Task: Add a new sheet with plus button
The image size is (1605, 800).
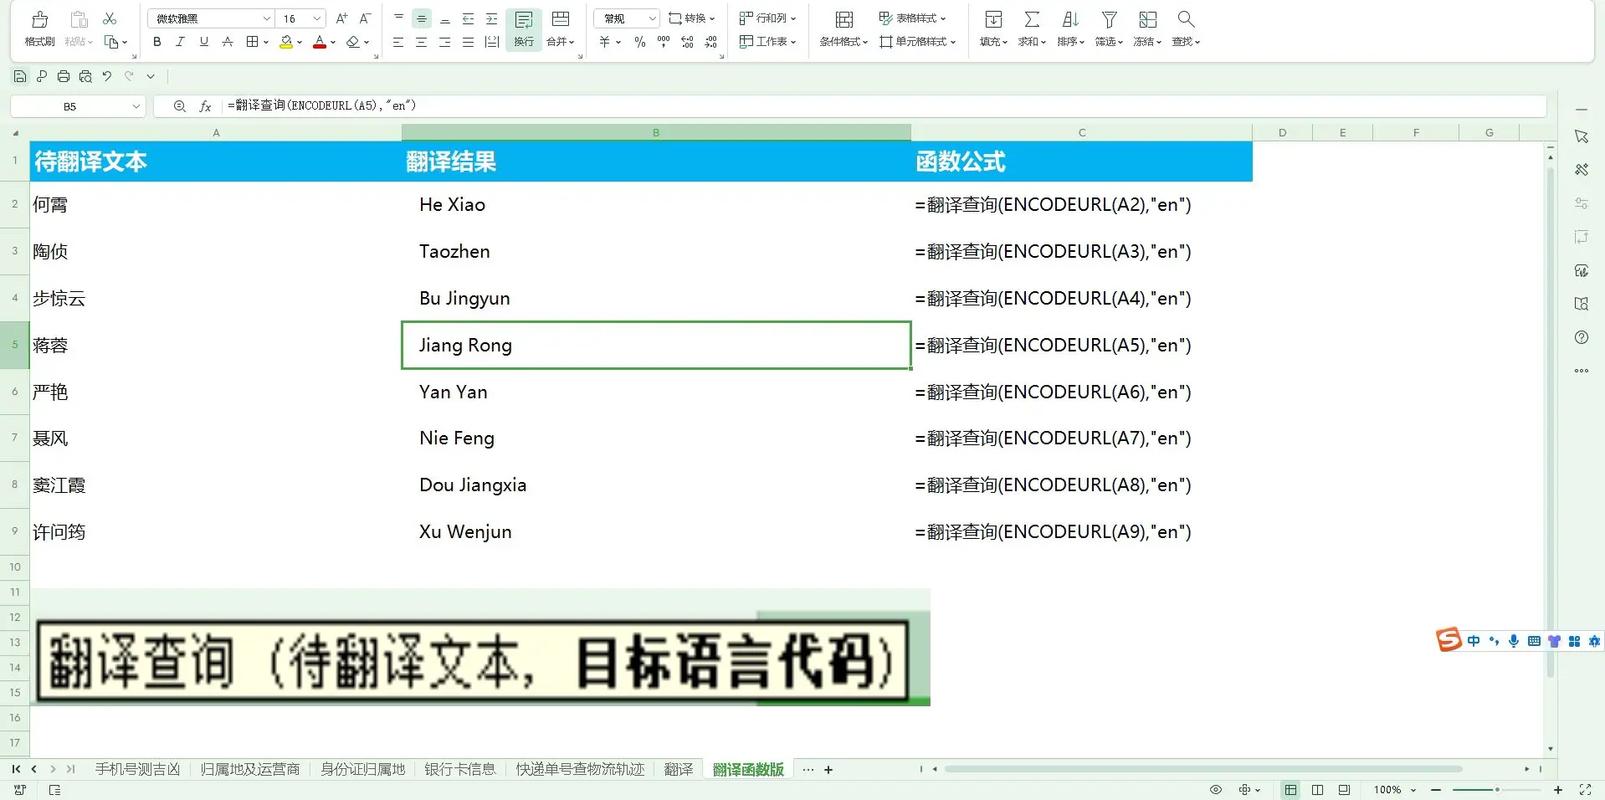Action: click(x=828, y=770)
